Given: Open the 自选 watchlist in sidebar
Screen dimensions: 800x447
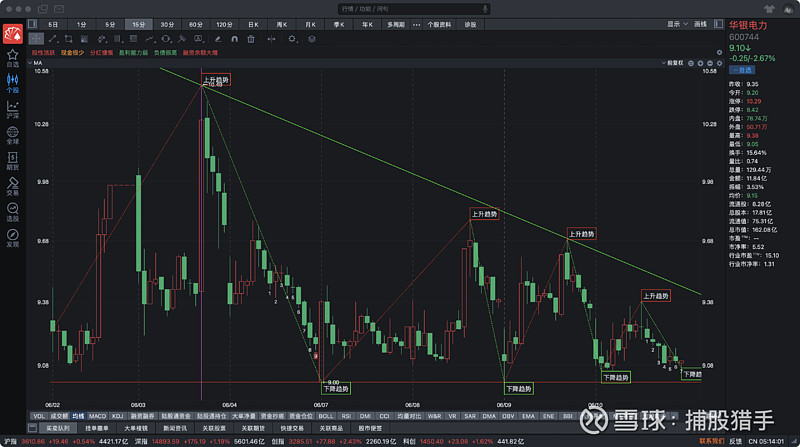Looking at the screenshot, I should pyautogui.click(x=13, y=58).
